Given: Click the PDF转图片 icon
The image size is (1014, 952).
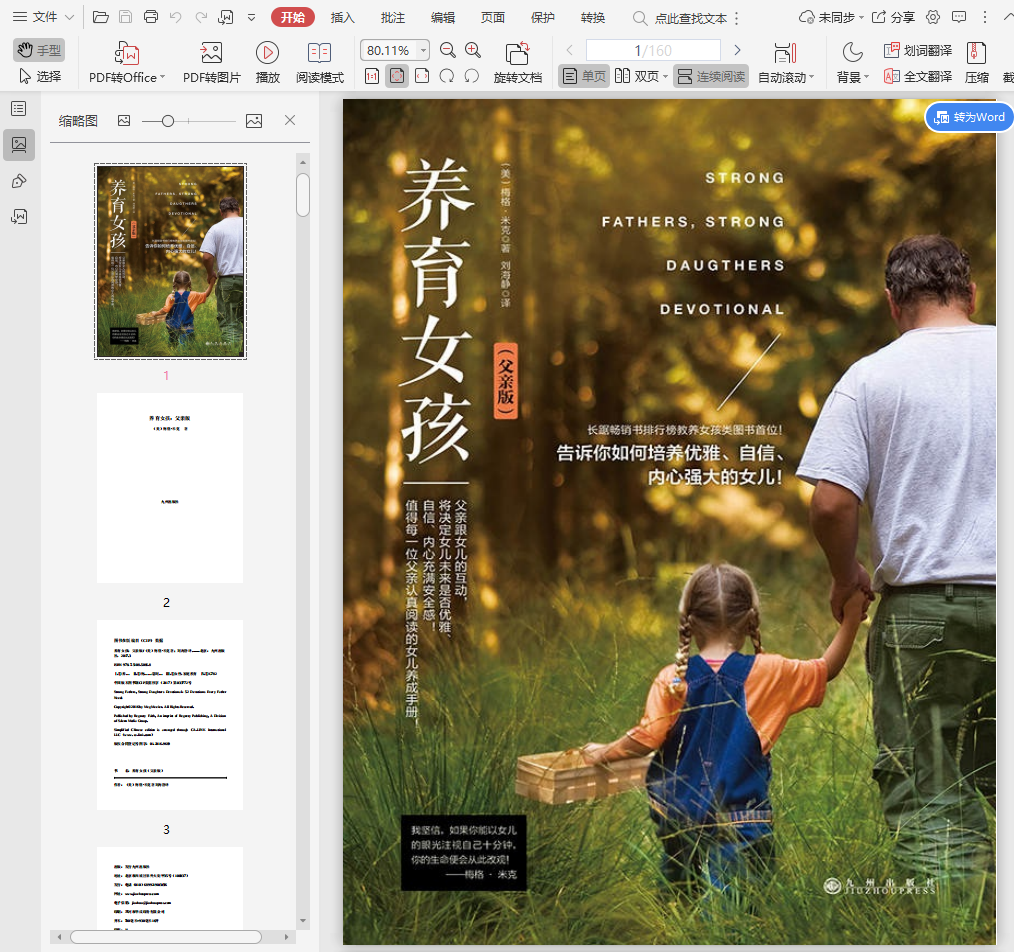Looking at the screenshot, I should [211, 54].
